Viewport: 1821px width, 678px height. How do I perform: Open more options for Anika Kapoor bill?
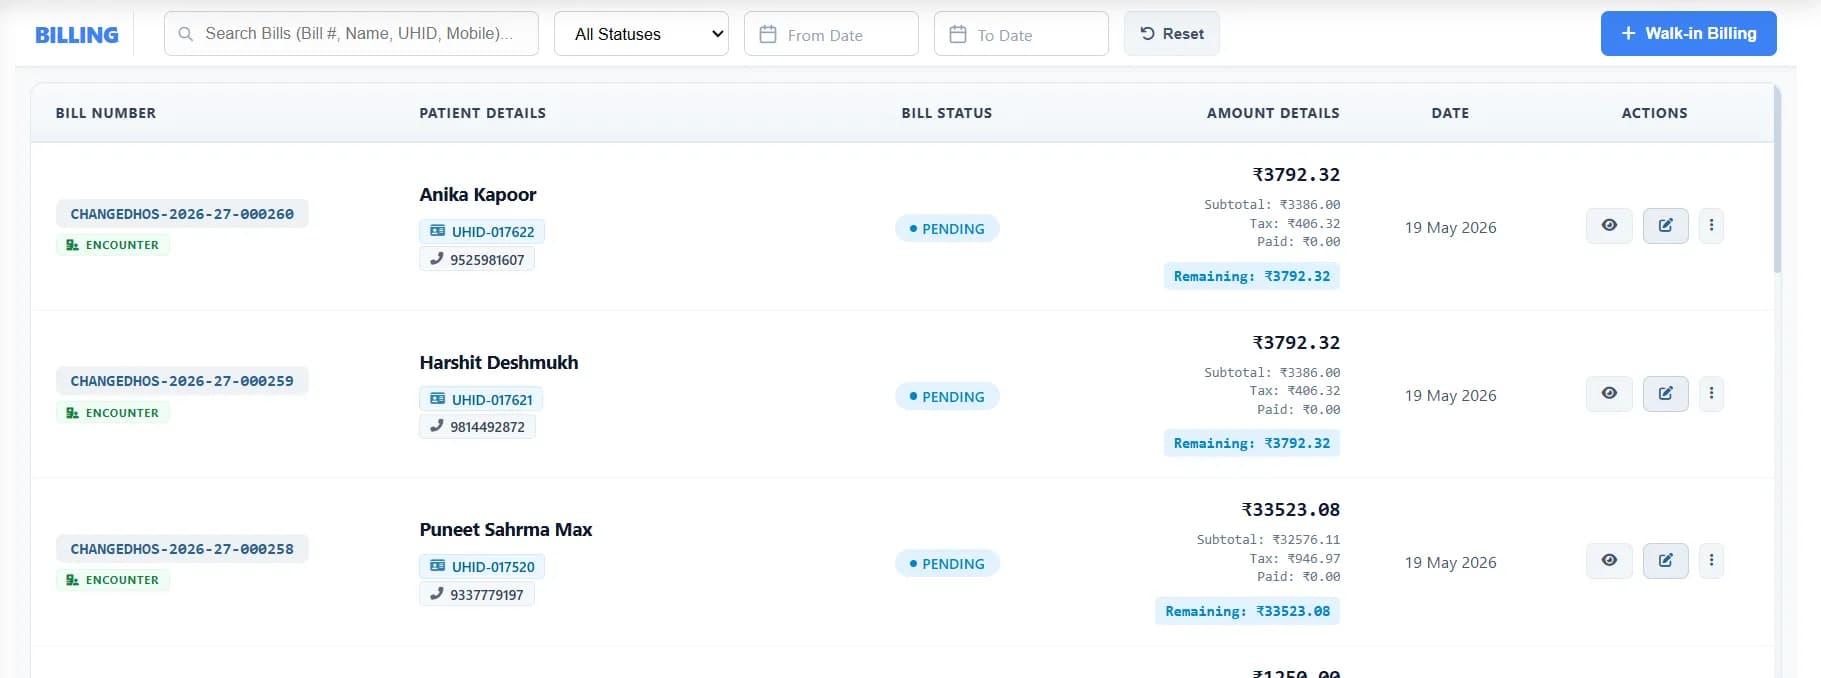[1711, 226]
